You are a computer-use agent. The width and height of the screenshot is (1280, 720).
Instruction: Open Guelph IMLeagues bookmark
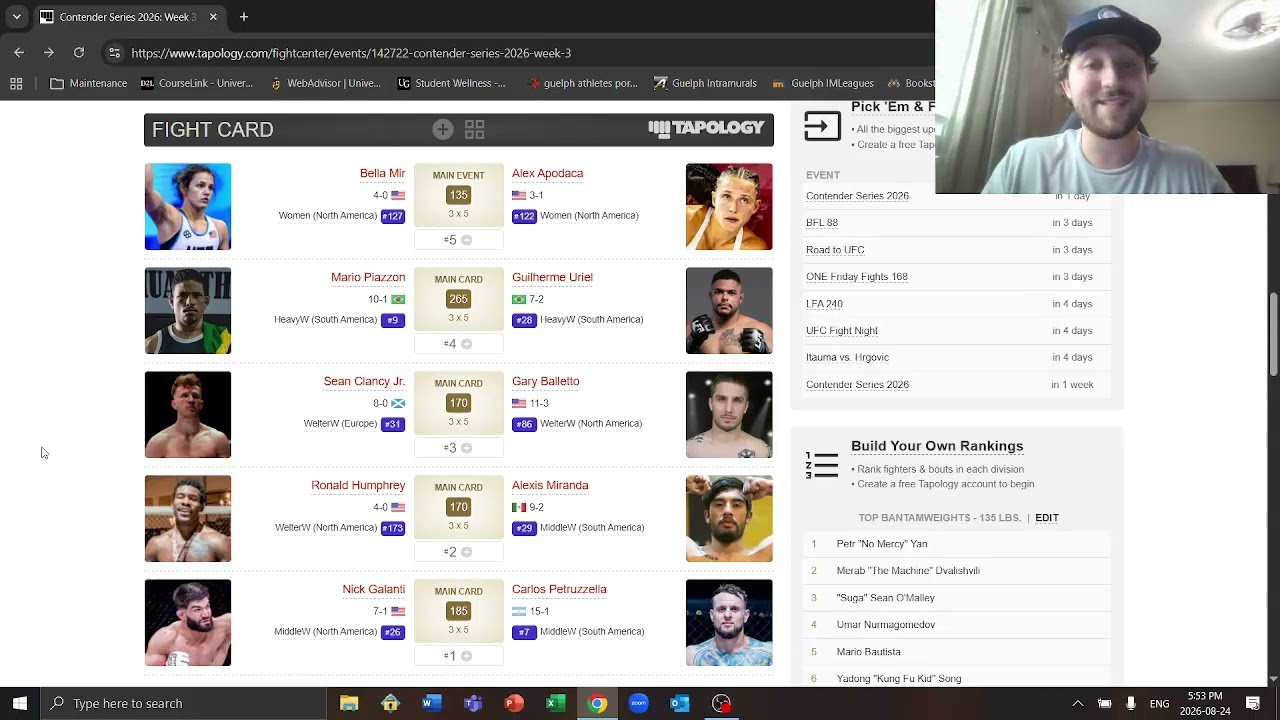point(824,83)
